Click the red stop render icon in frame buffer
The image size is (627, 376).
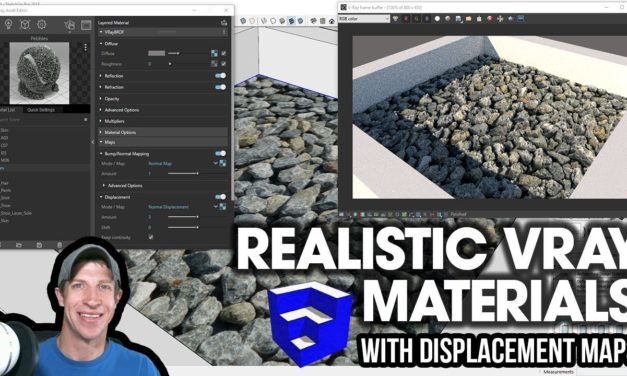coord(489,18)
